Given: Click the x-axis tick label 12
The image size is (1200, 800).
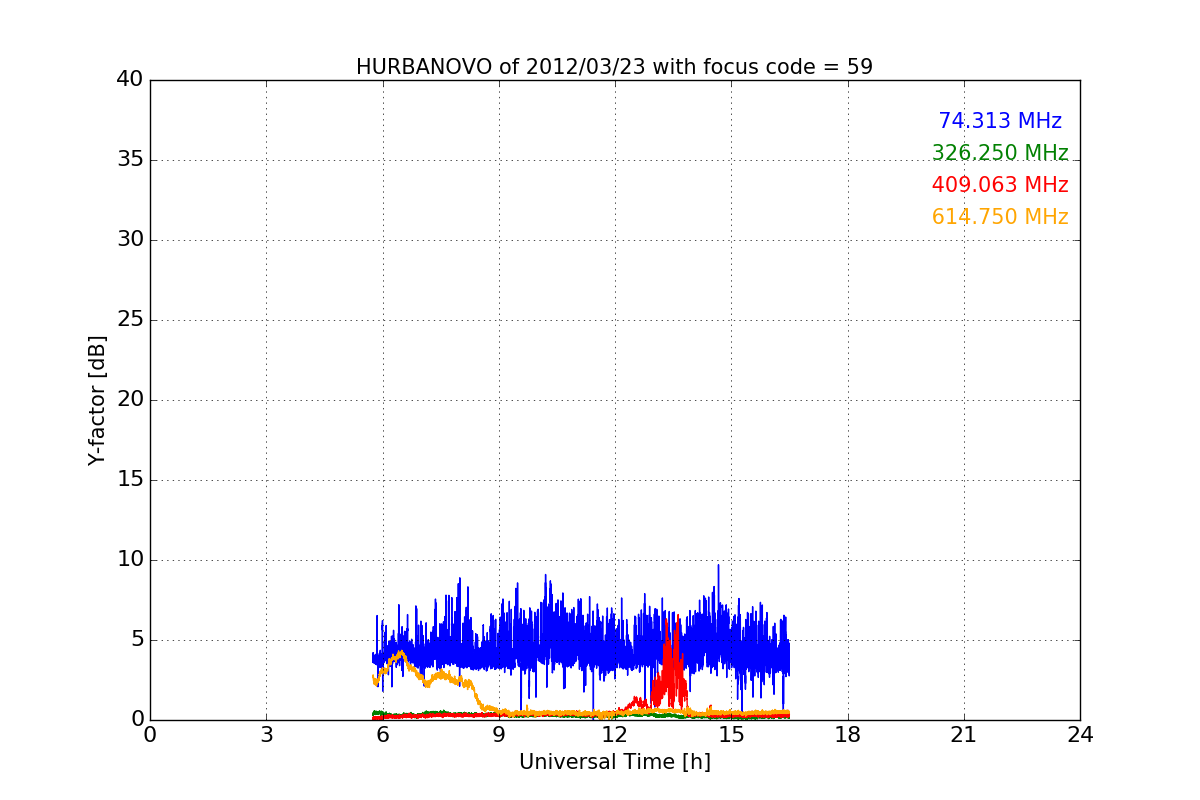Looking at the screenshot, I should (615, 735).
